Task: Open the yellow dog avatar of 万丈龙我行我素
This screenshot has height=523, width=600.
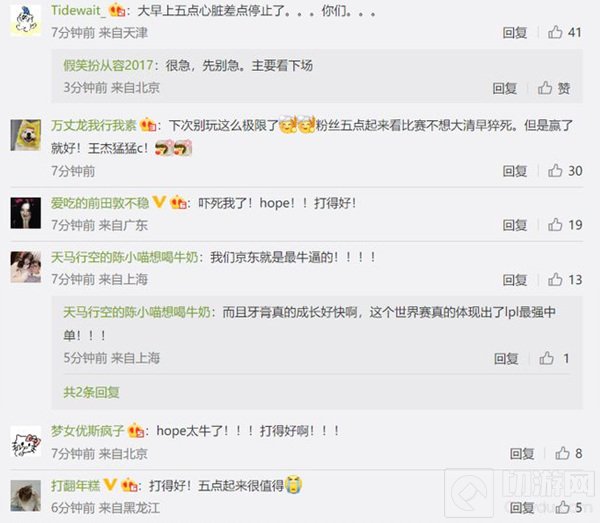Action: click(x=26, y=135)
